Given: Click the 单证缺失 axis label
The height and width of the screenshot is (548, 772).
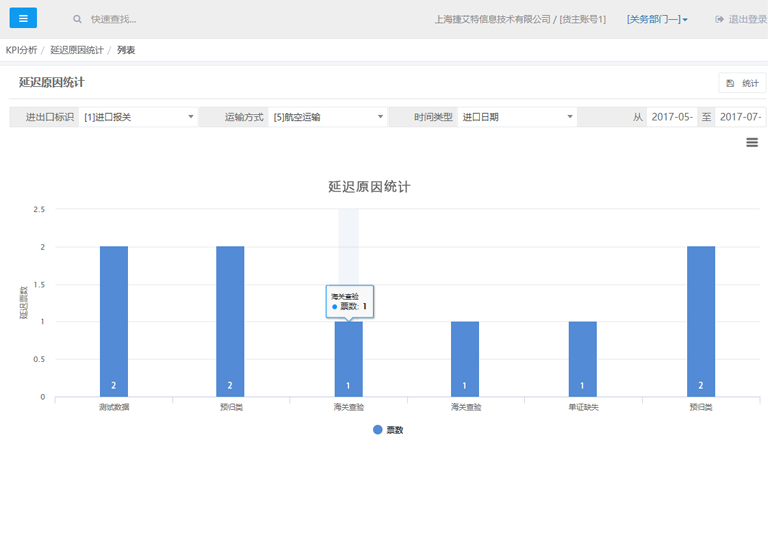Looking at the screenshot, I should (x=583, y=407).
